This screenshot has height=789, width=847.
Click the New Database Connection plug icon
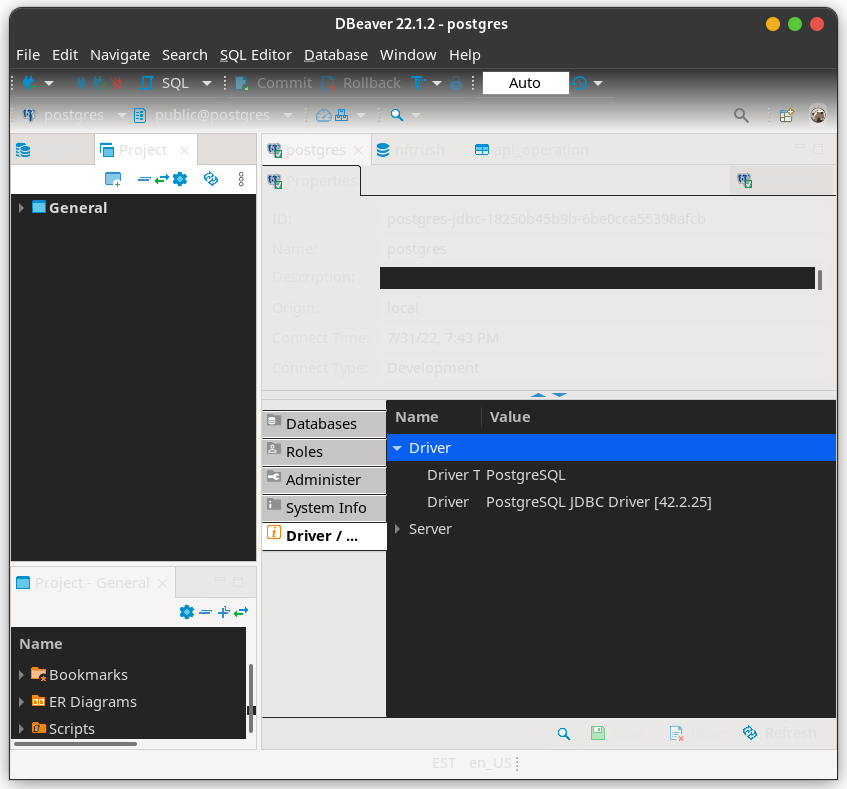(29, 83)
